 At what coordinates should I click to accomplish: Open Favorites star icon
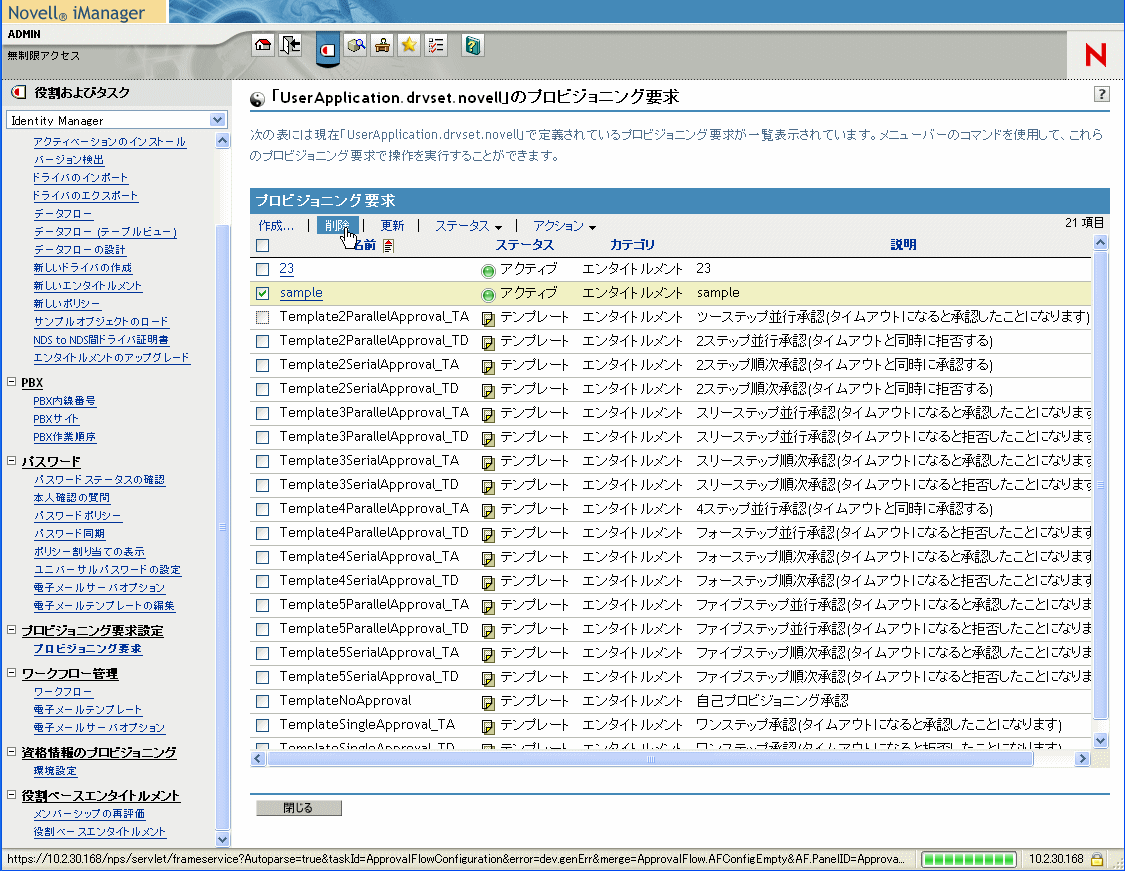point(409,46)
